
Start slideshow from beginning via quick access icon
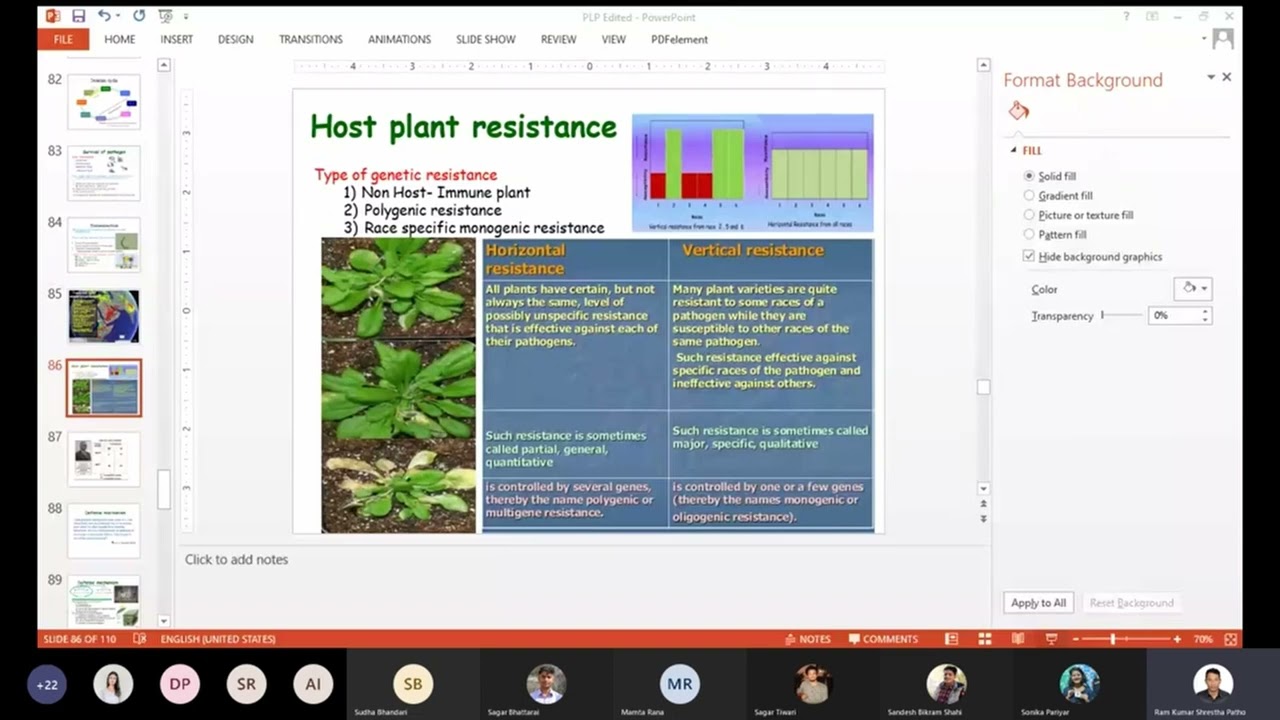(165, 16)
